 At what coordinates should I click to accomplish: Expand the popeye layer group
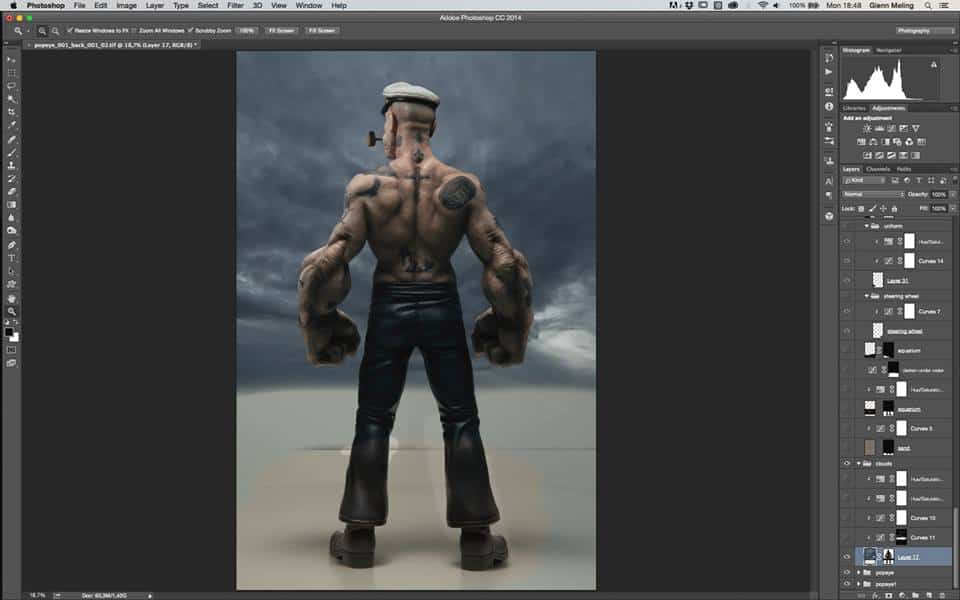point(859,572)
